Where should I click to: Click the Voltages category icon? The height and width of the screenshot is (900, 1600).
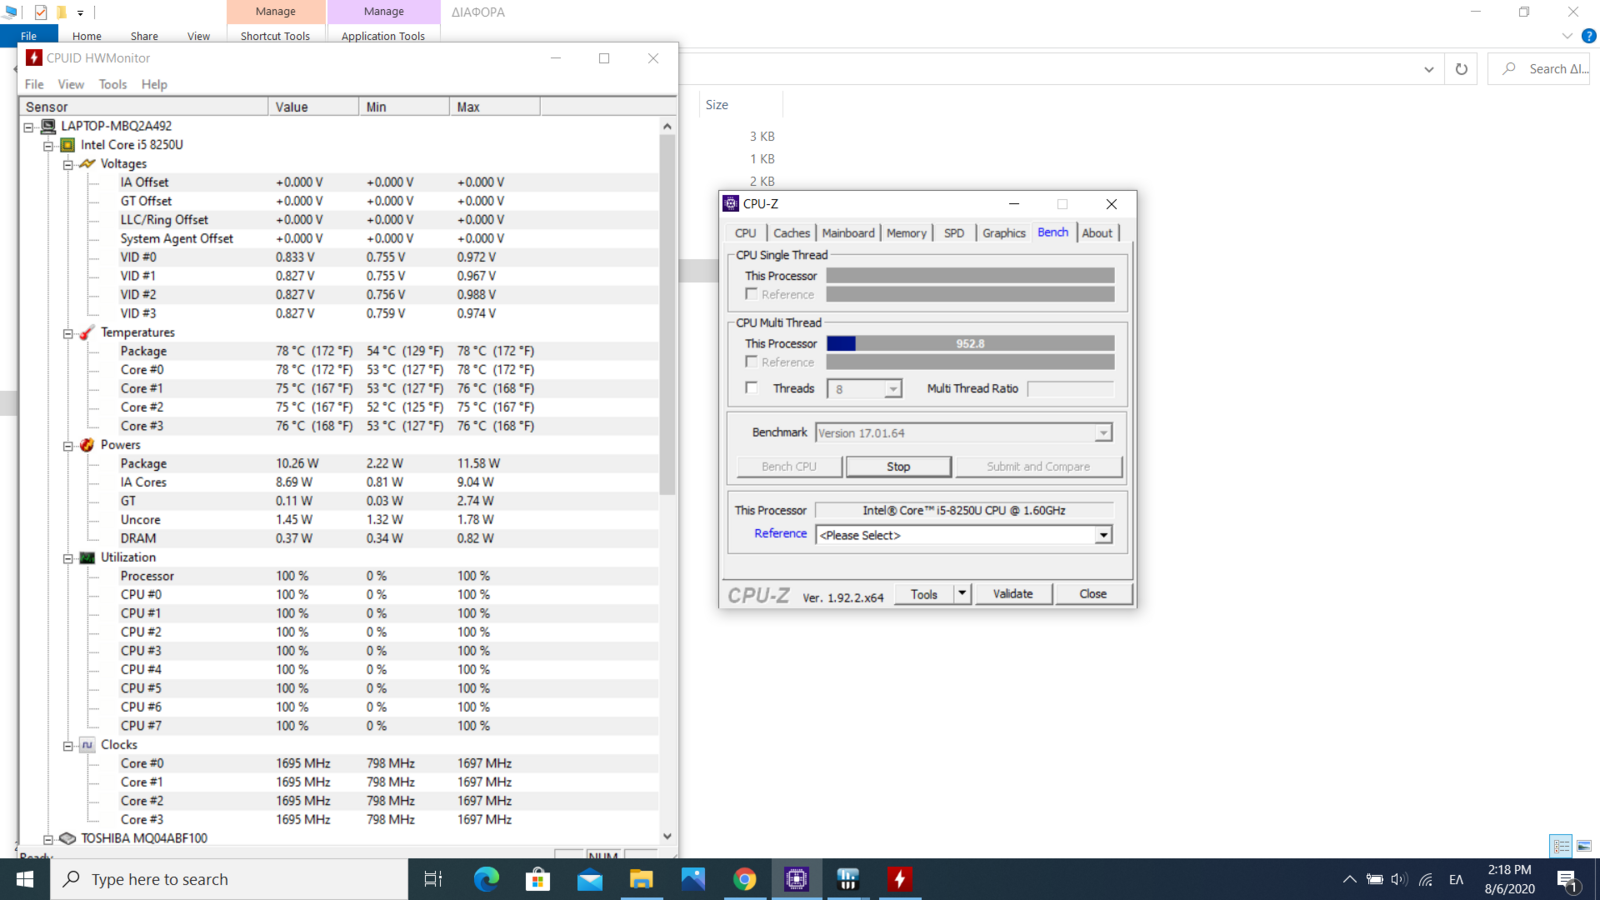coord(87,164)
